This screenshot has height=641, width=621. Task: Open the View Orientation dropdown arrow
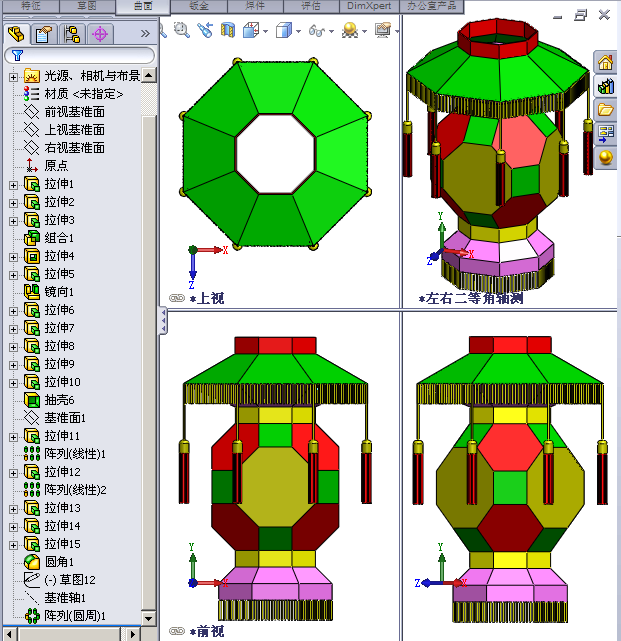pos(266,31)
